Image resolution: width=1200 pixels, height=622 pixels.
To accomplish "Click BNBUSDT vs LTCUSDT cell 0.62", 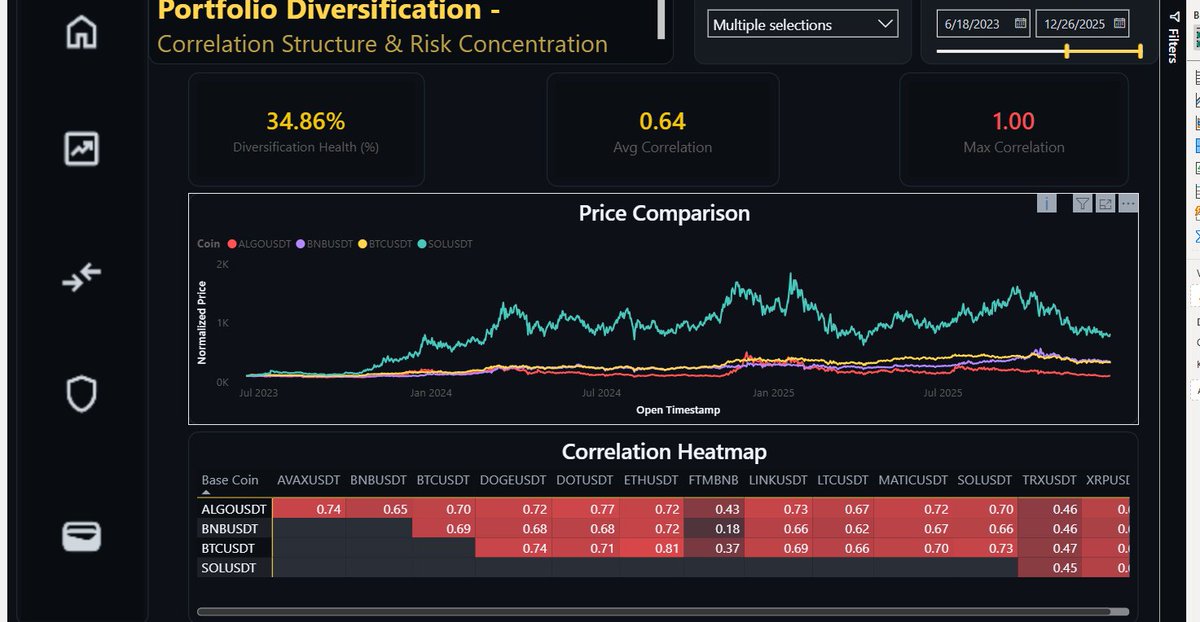I will 844,529.
